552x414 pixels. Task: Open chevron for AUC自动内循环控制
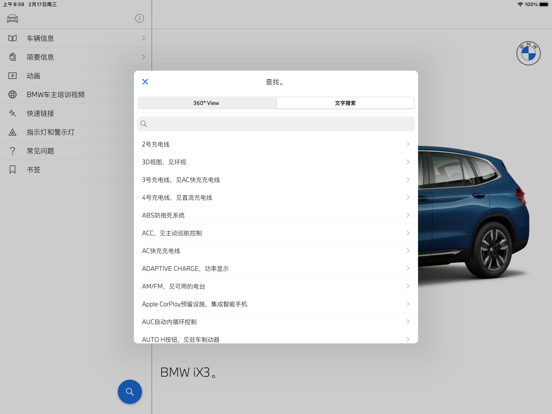coord(408,322)
